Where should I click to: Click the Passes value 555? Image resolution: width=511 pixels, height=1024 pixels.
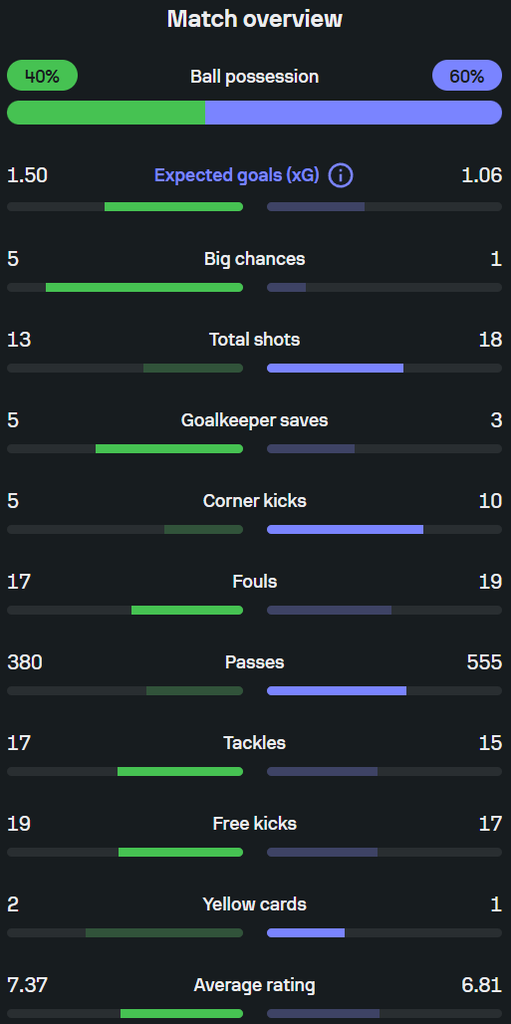pos(484,662)
